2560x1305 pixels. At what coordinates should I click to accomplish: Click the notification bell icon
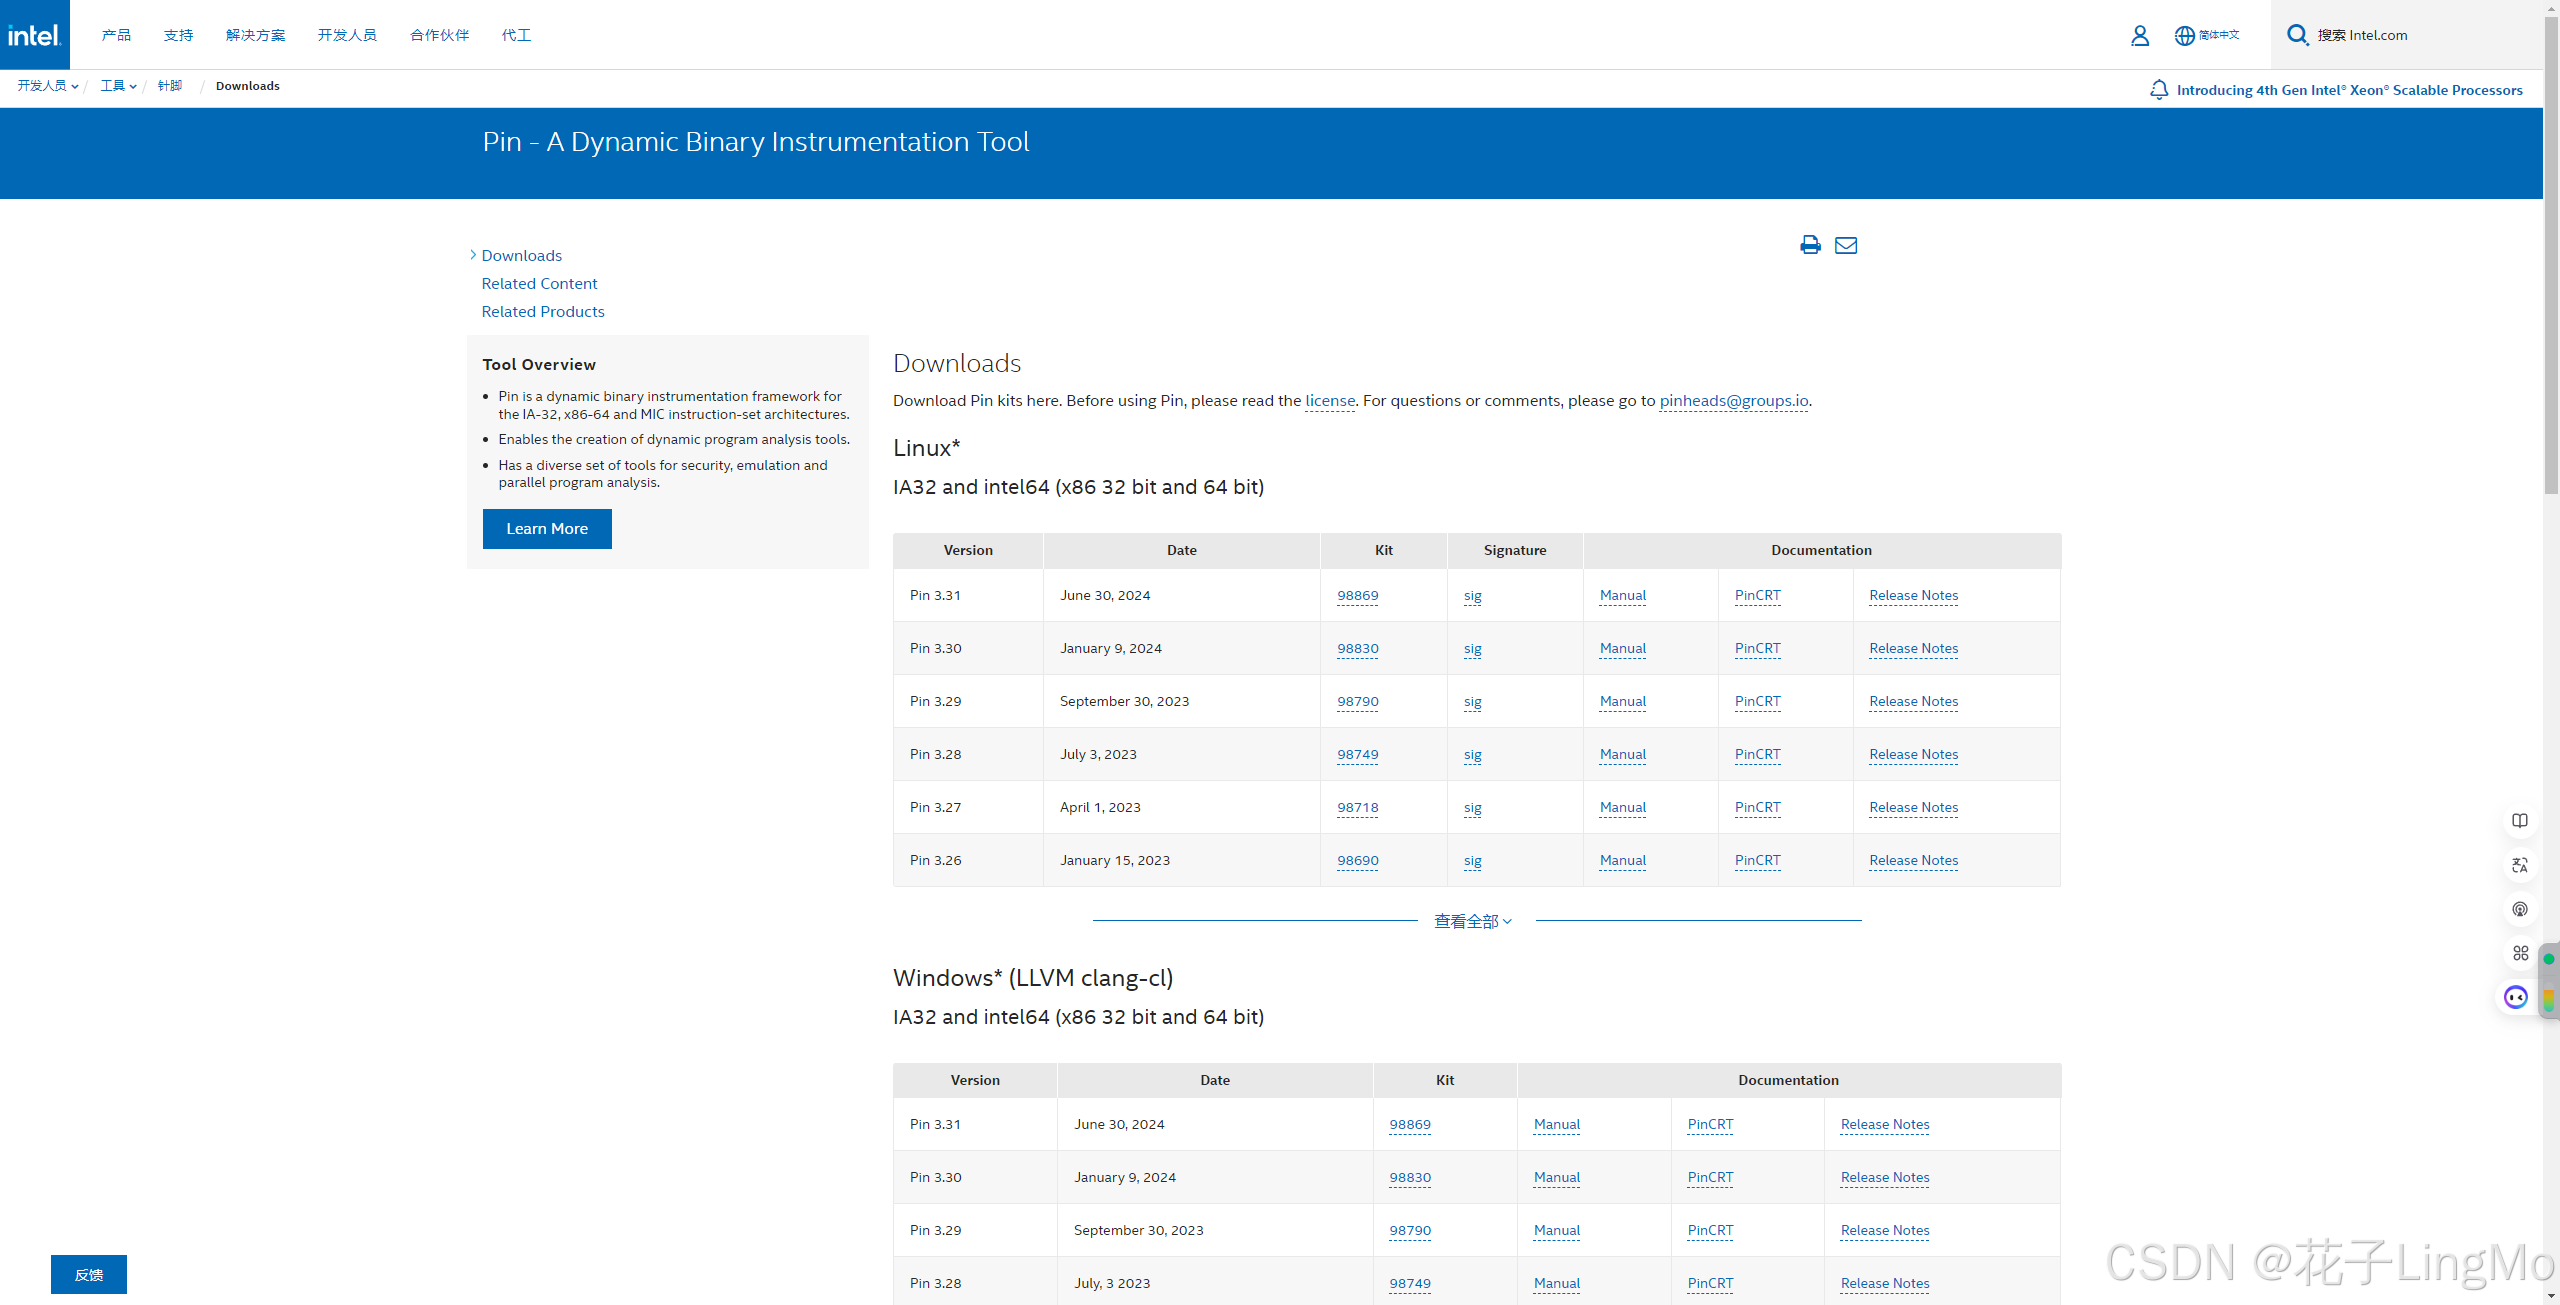(2159, 90)
